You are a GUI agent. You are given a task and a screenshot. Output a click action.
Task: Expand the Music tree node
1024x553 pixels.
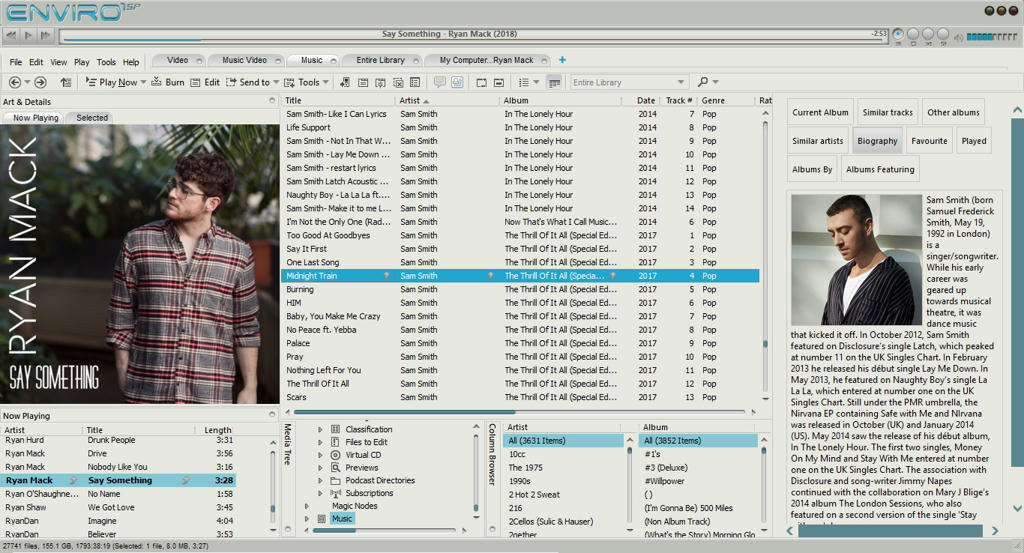coord(307,518)
